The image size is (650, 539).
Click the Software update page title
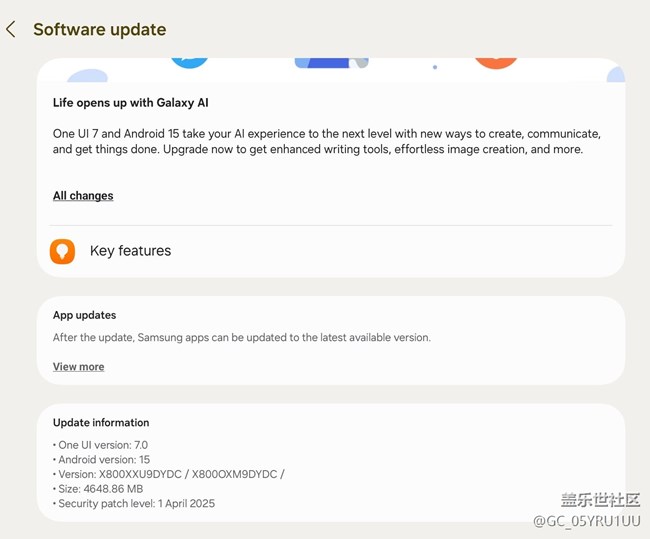100,30
